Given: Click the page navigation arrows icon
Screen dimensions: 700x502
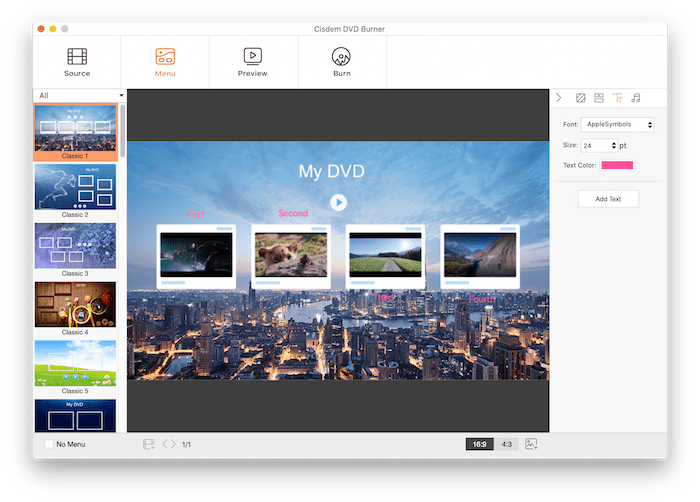Looking at the screenshot, I should point(169,444).
